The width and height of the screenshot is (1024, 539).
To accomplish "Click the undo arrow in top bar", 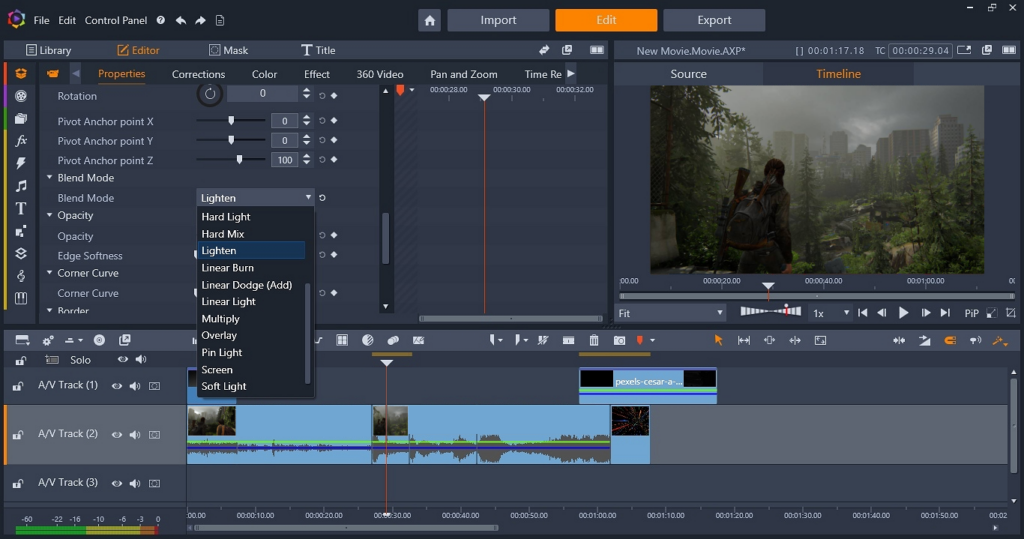I will tap(180, 20).
